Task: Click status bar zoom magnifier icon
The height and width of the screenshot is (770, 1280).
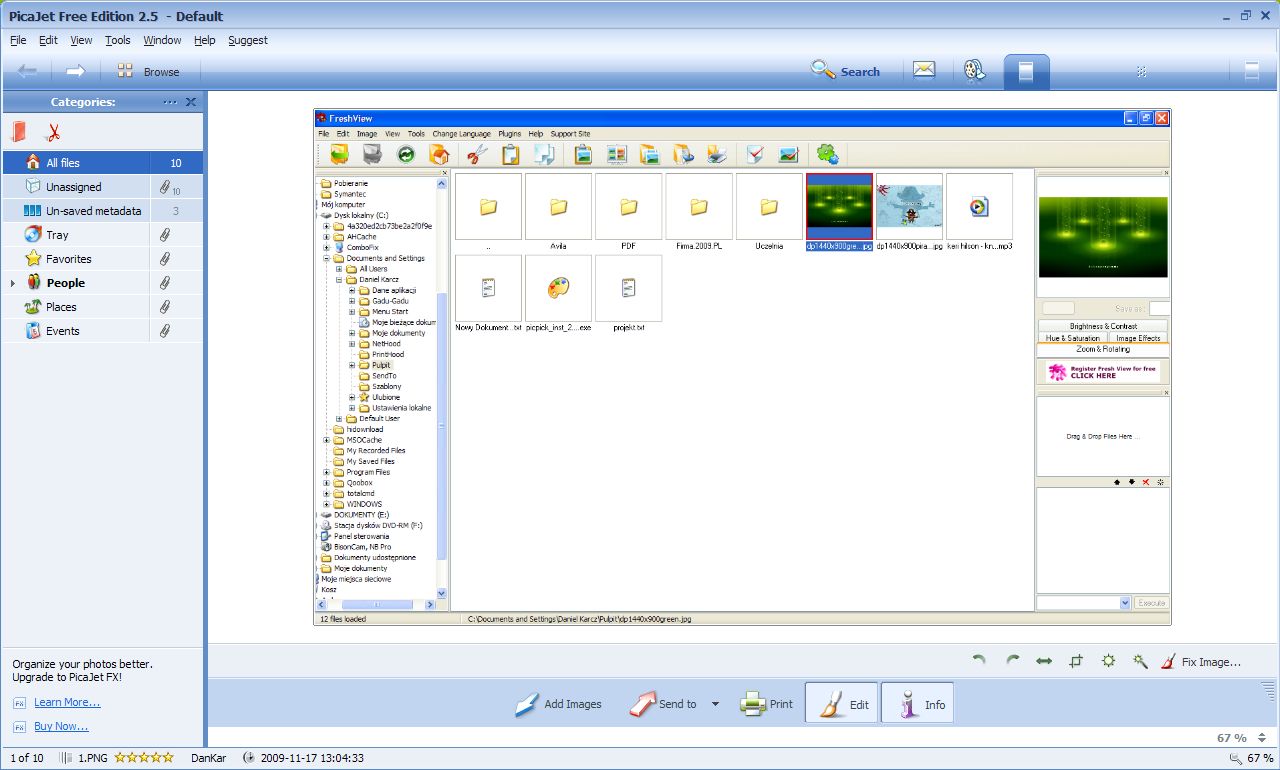Action: coord(1235,758)
